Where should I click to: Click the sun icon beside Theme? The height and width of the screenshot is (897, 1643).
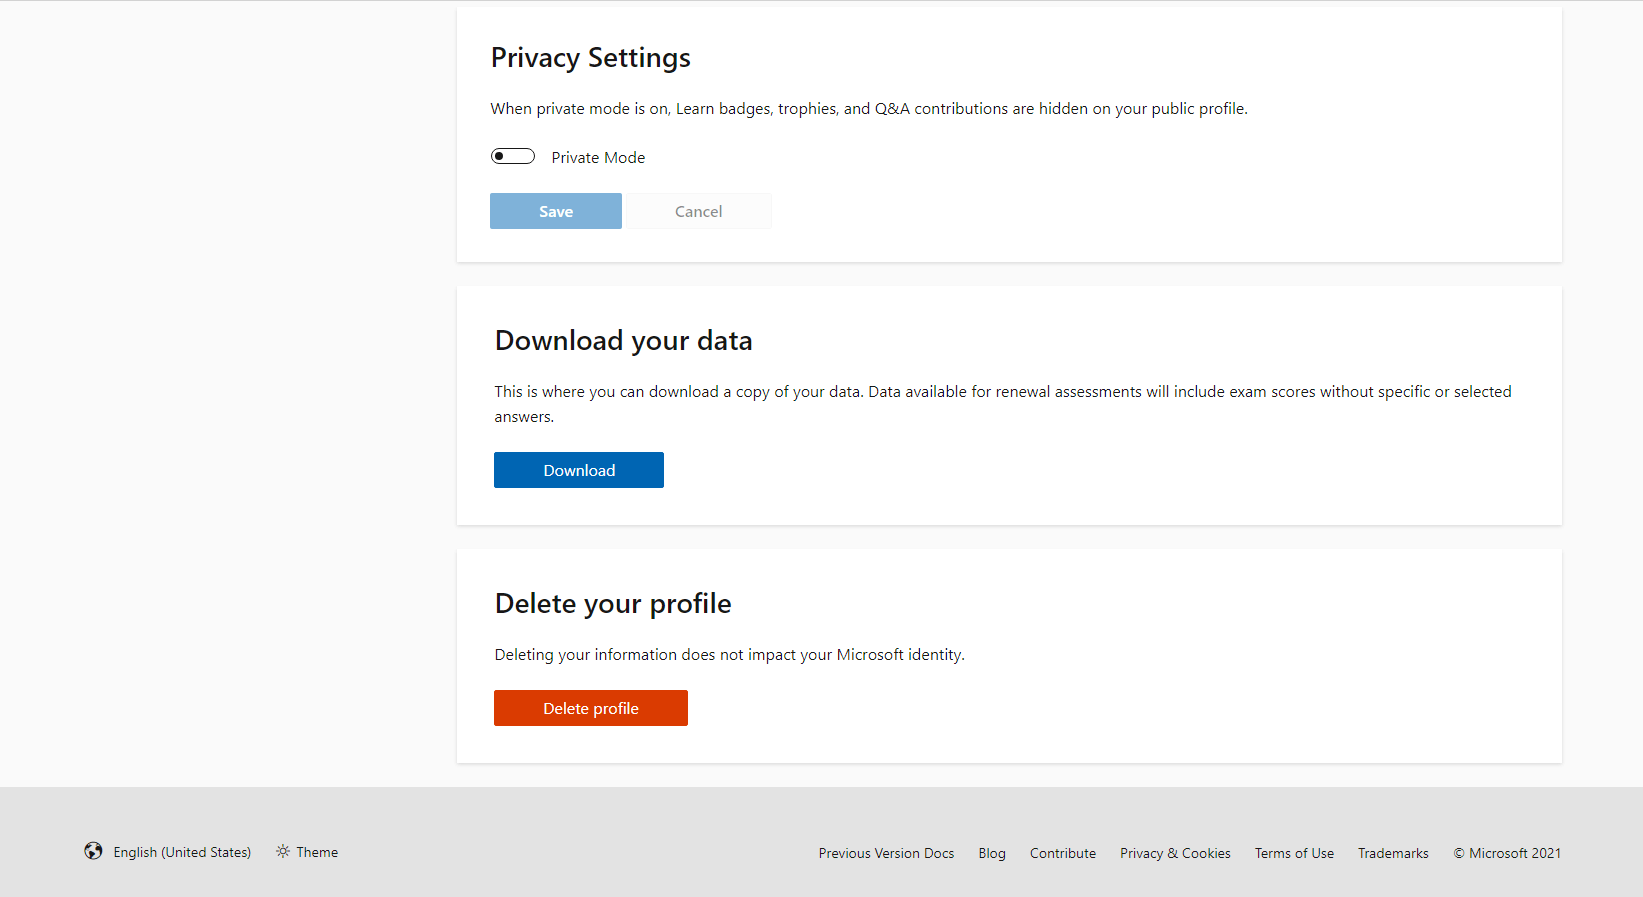(x=283, y=851)
